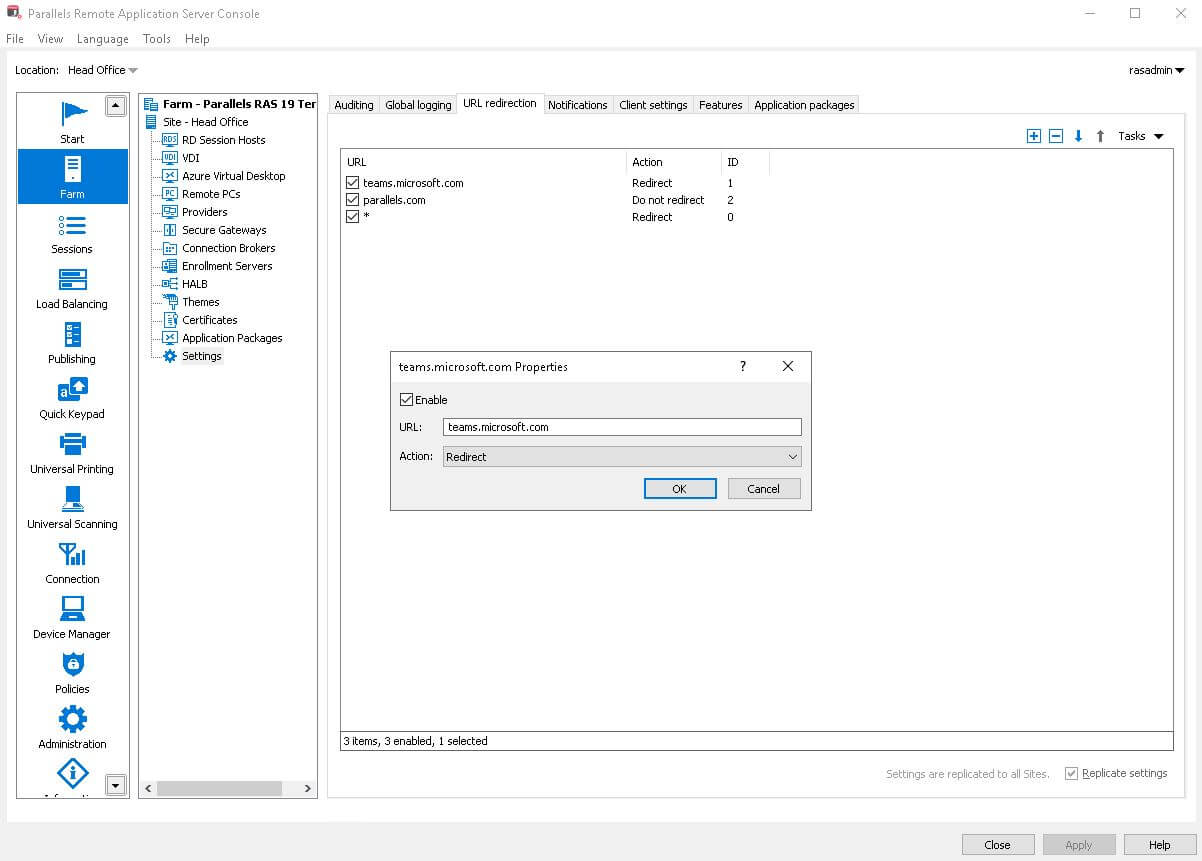Switch to the Global logging tab
1202x861 pixels.
[x=418, y=105]
